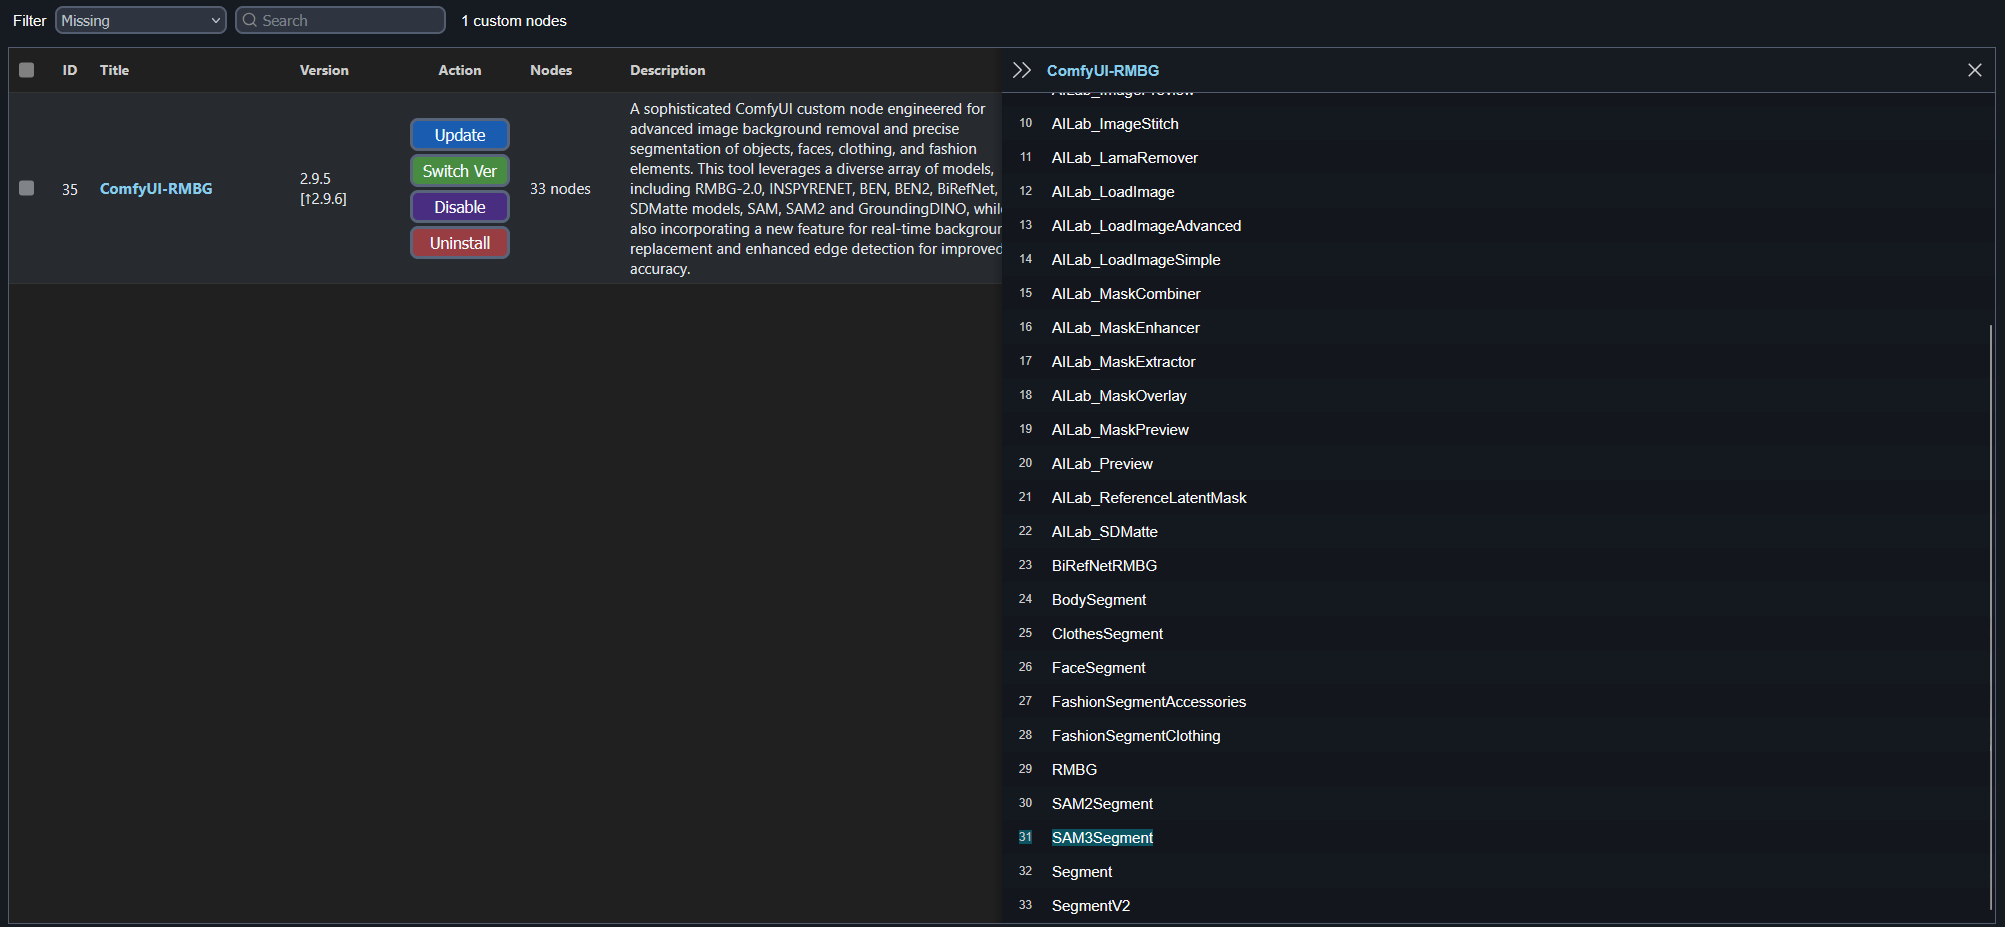The width and height of the screenshot is (2005, 927).
Task: Sort by the Title column header
Action: pos(114,70)
